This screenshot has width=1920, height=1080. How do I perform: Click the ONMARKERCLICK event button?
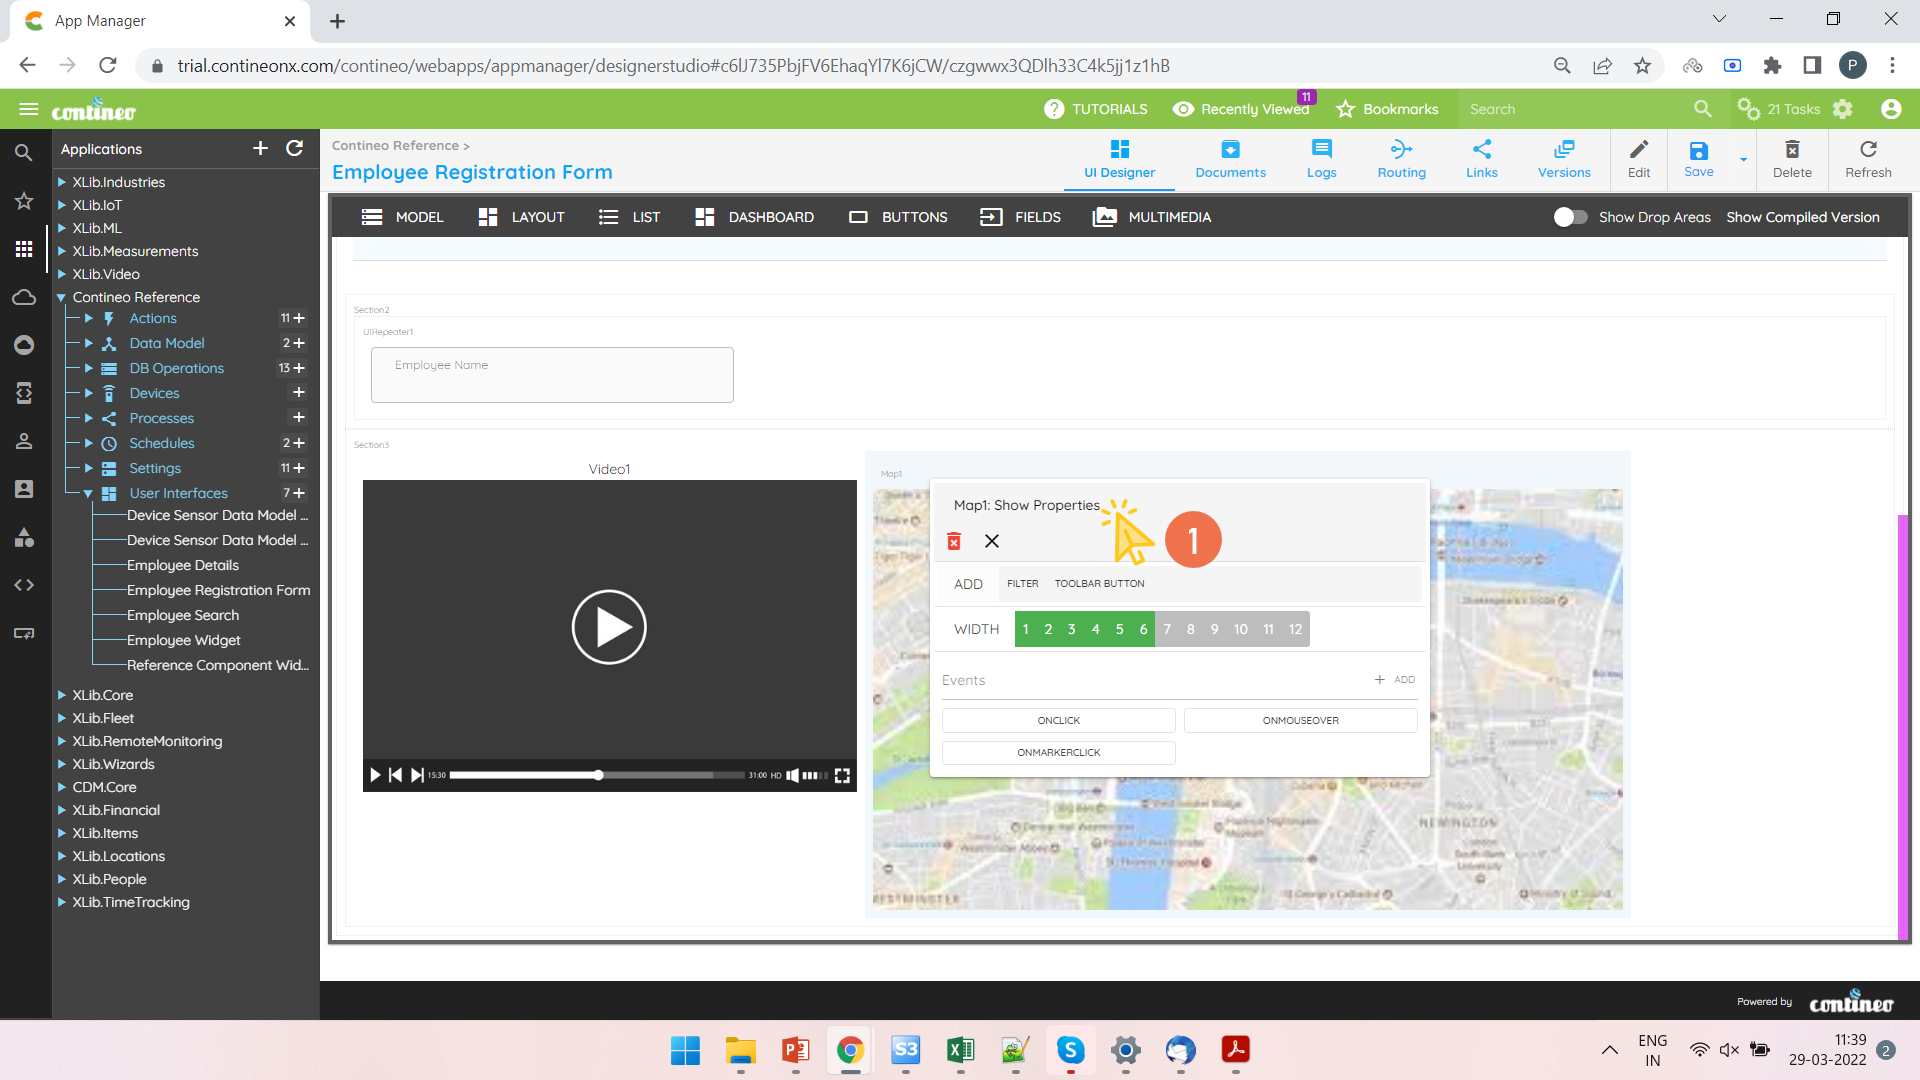(x=1058, y=752)
